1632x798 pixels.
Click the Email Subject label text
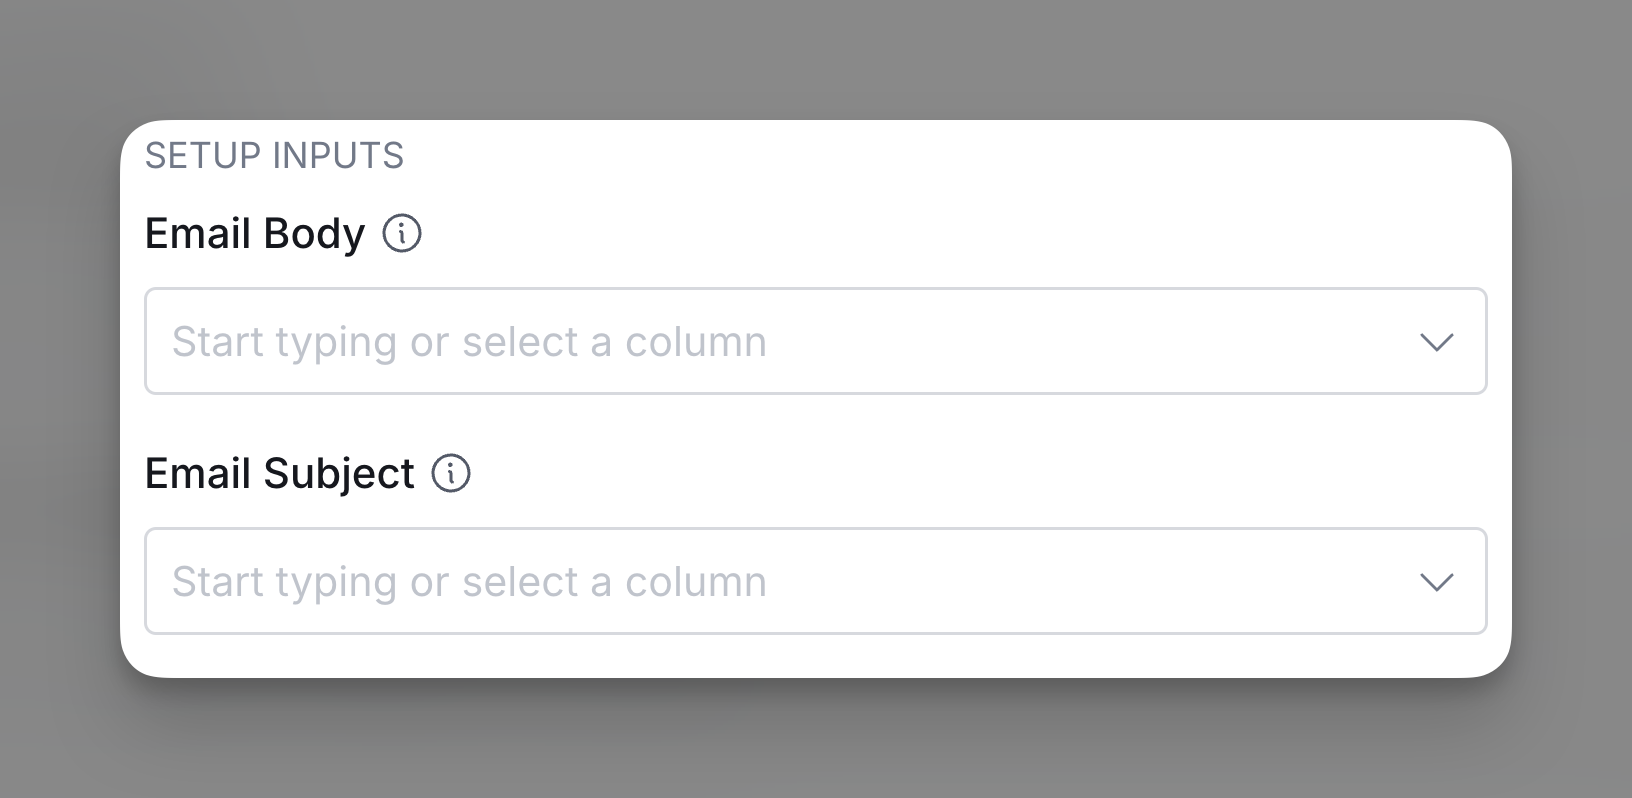(x=280, y=473)
